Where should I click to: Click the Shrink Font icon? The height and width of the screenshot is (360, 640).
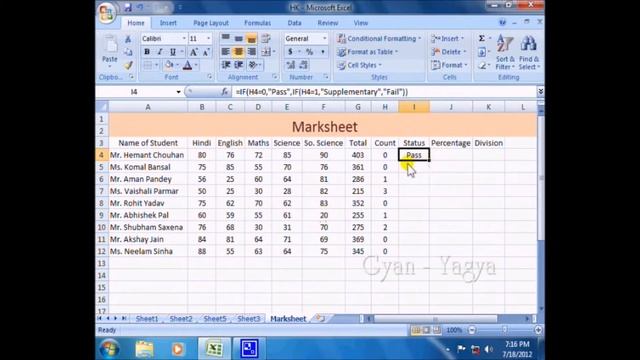click(206, 52)
